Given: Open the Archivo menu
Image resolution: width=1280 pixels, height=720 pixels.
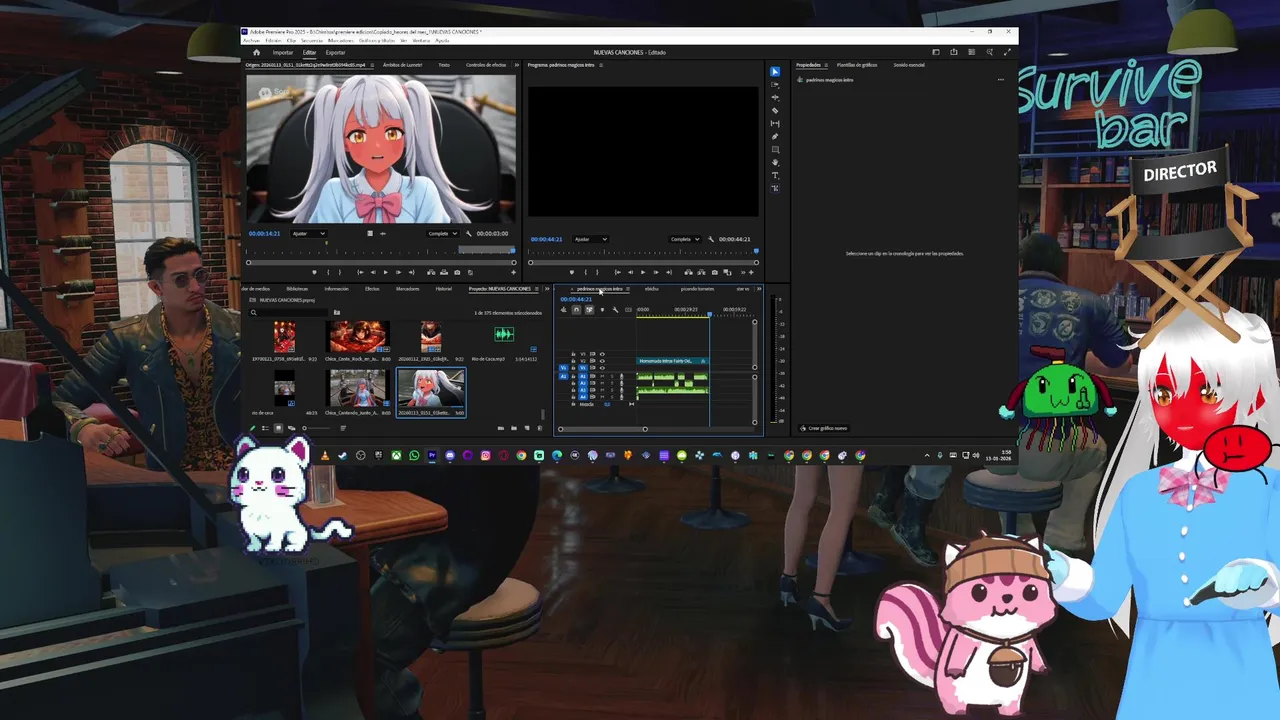Looking at the screenshot, I should pyautogui.click(x=249, y=40).
